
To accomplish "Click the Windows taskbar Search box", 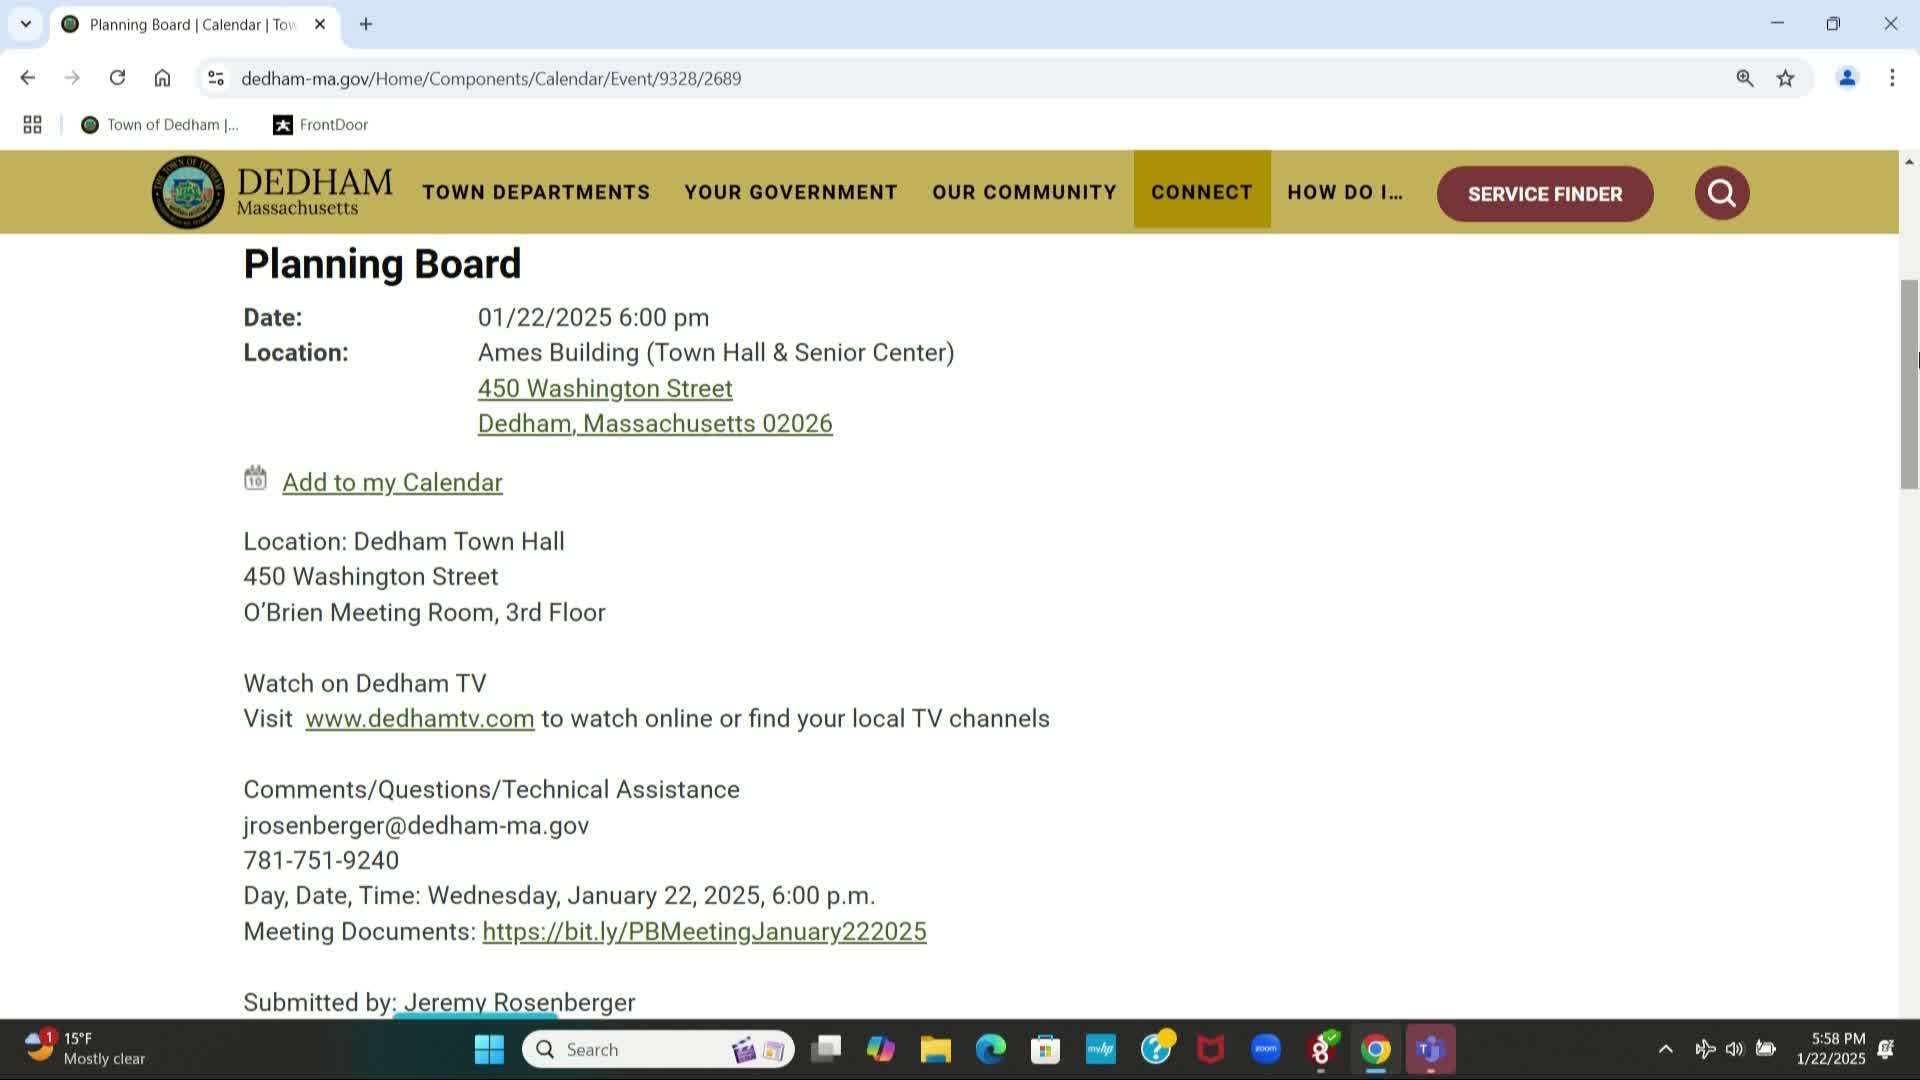I will coord(659,1049).
